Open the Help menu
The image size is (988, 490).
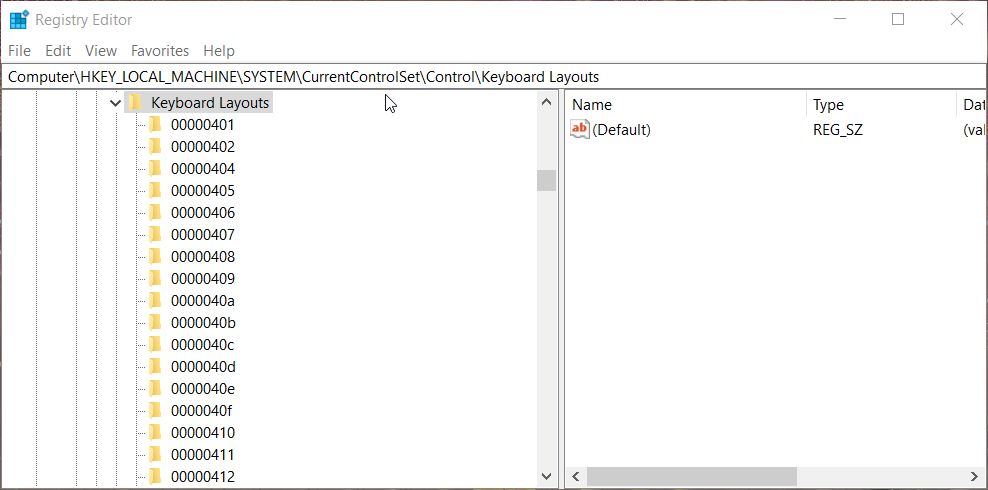[x=219, y=50]
